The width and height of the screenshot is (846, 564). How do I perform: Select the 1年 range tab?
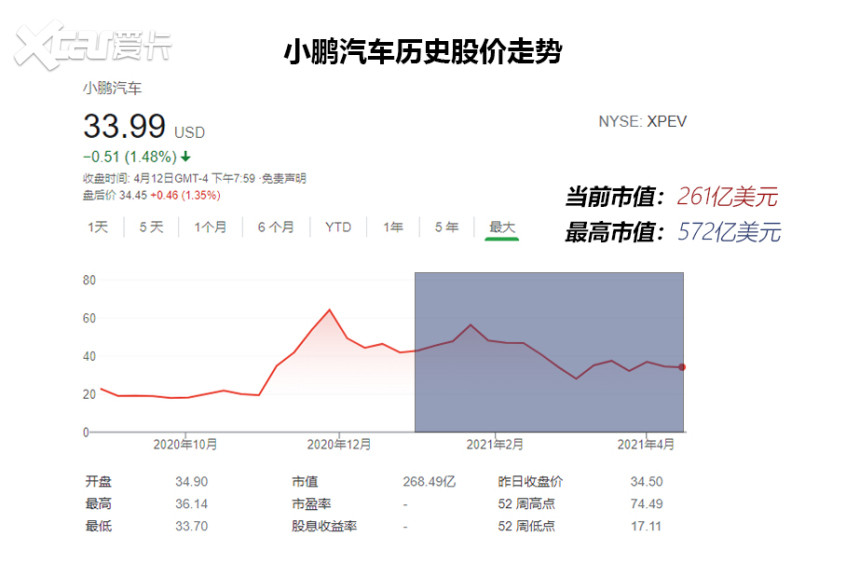(393, 227)
